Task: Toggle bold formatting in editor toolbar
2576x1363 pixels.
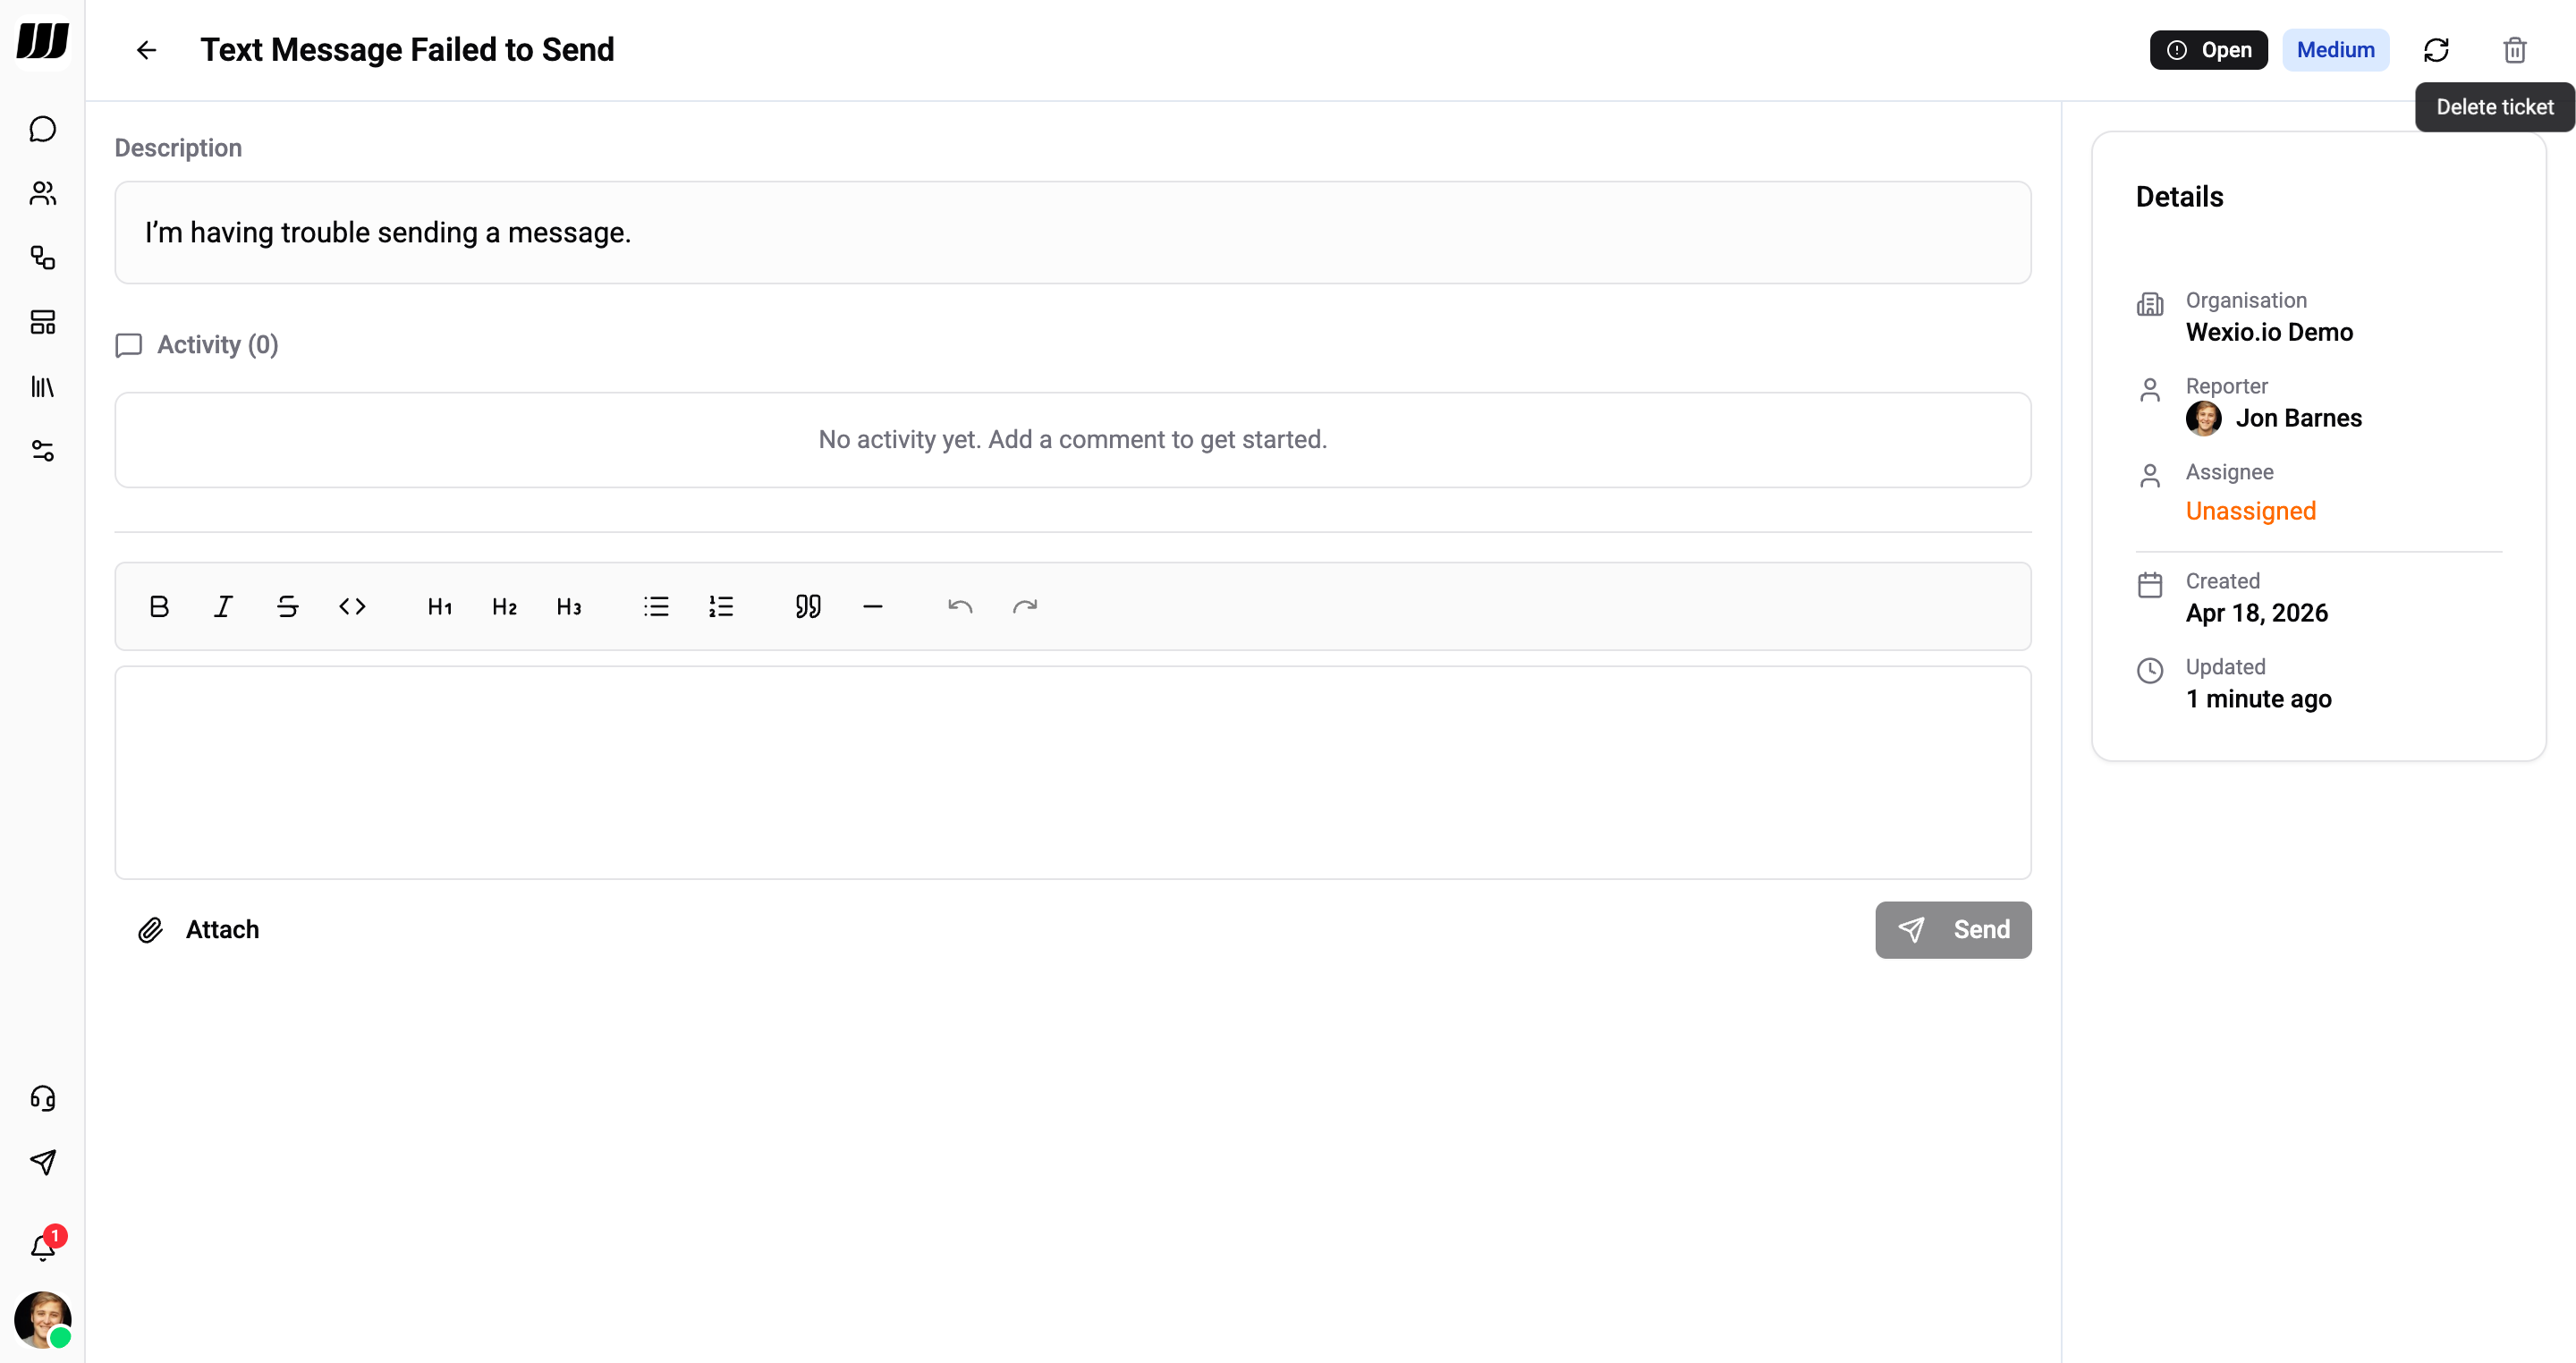Action: click(x=159, y=606)
